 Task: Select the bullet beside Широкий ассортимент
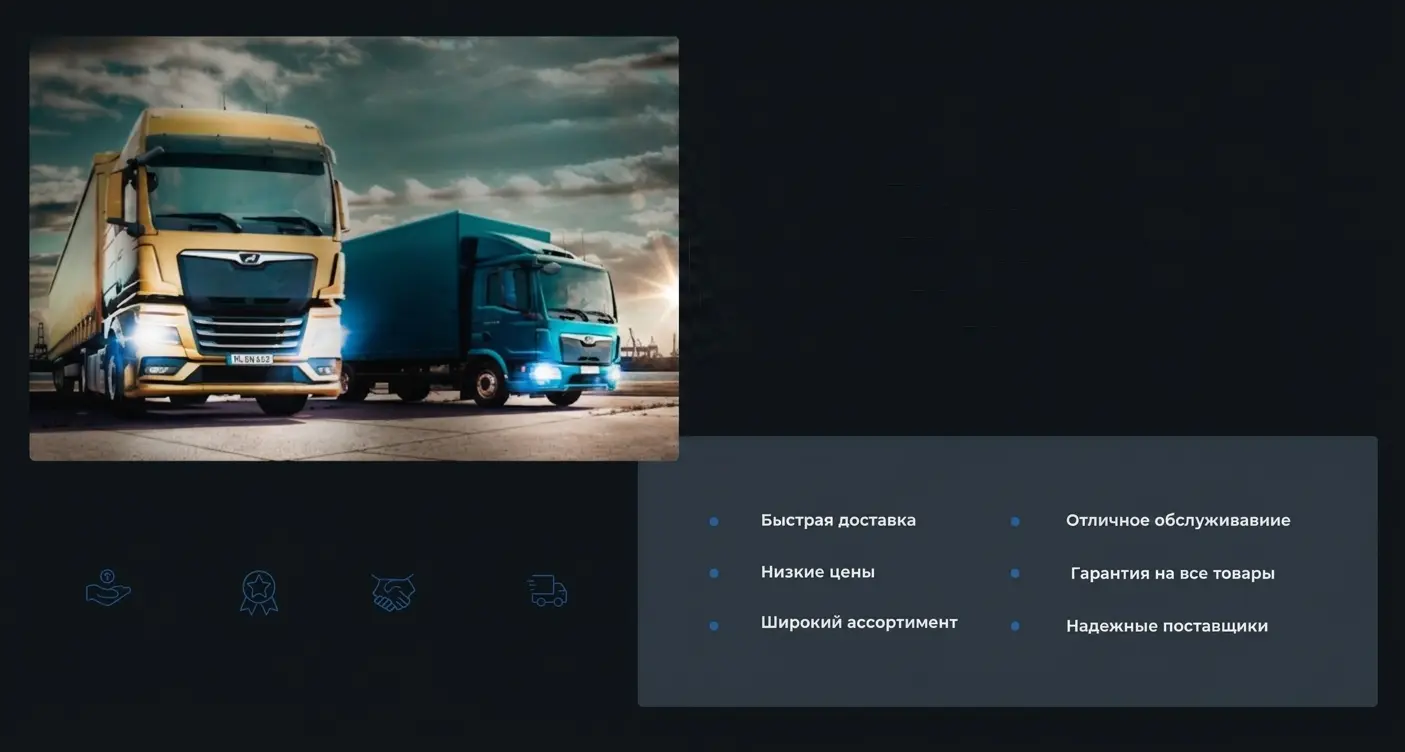[714, 626]
